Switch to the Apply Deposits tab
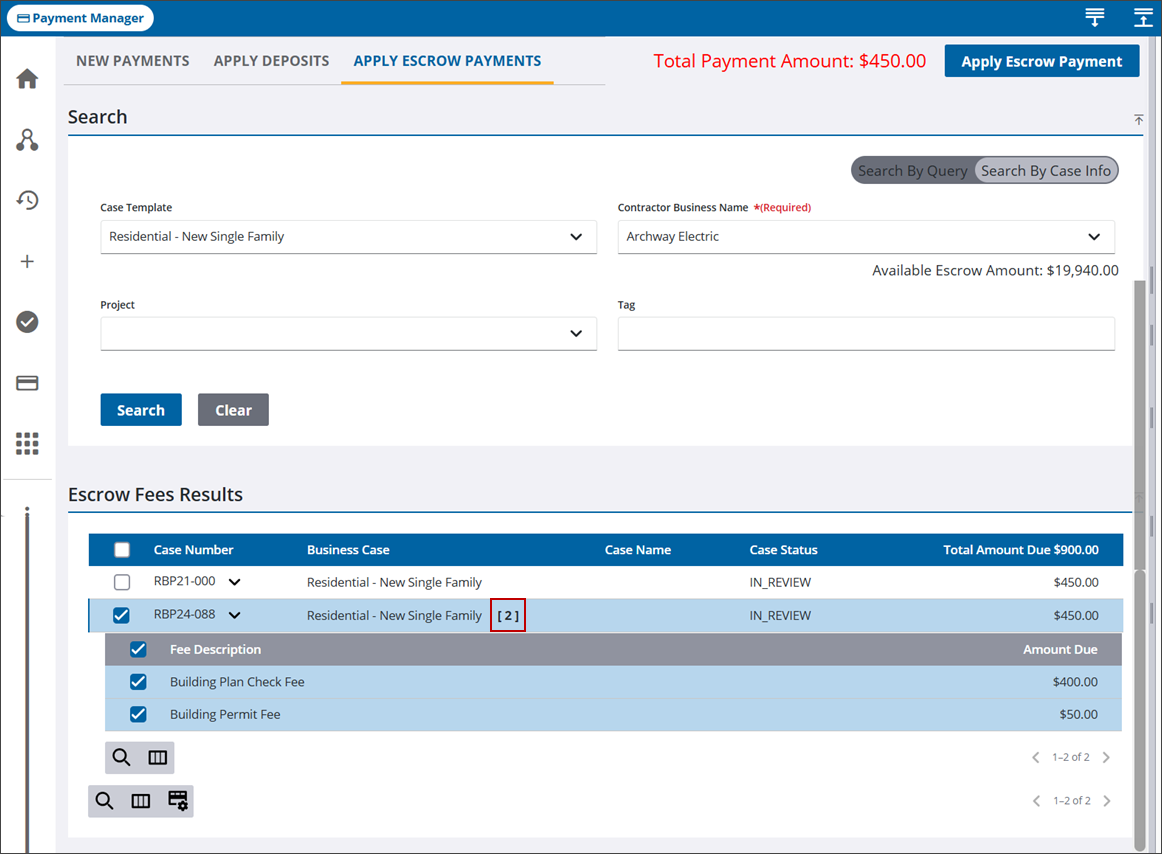Screen dimensions: 1162x854 271,61
